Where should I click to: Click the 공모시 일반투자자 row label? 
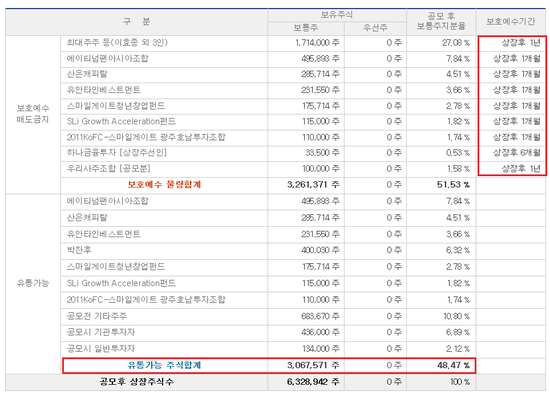[101, 349]
